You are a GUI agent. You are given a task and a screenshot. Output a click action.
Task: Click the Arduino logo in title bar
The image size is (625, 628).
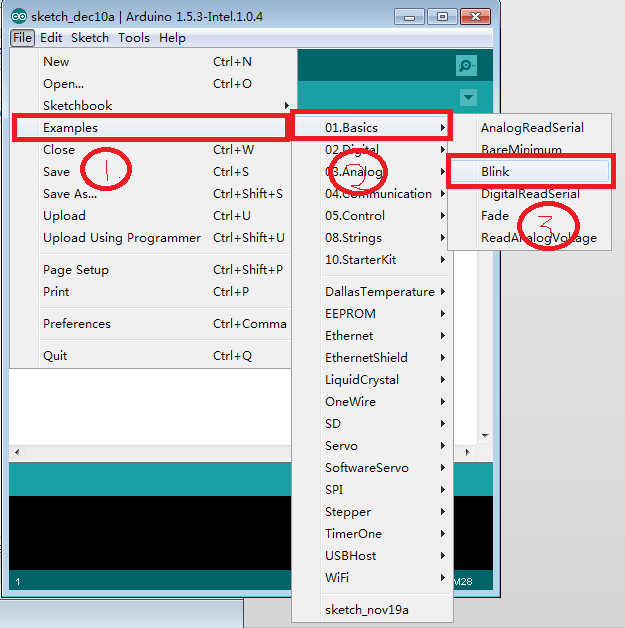click(x=19, y=16)
